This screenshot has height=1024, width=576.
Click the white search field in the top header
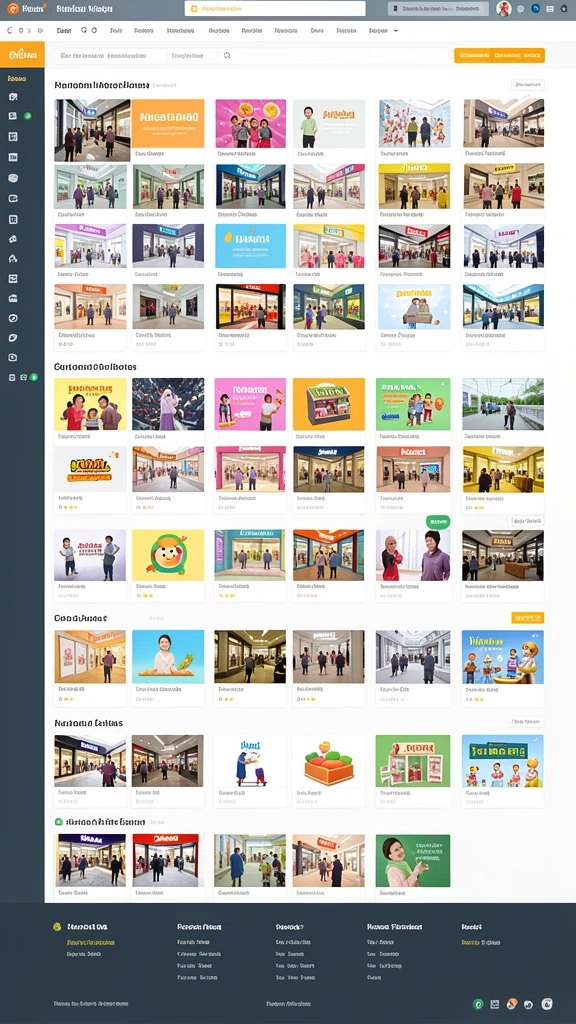point(275,8)
